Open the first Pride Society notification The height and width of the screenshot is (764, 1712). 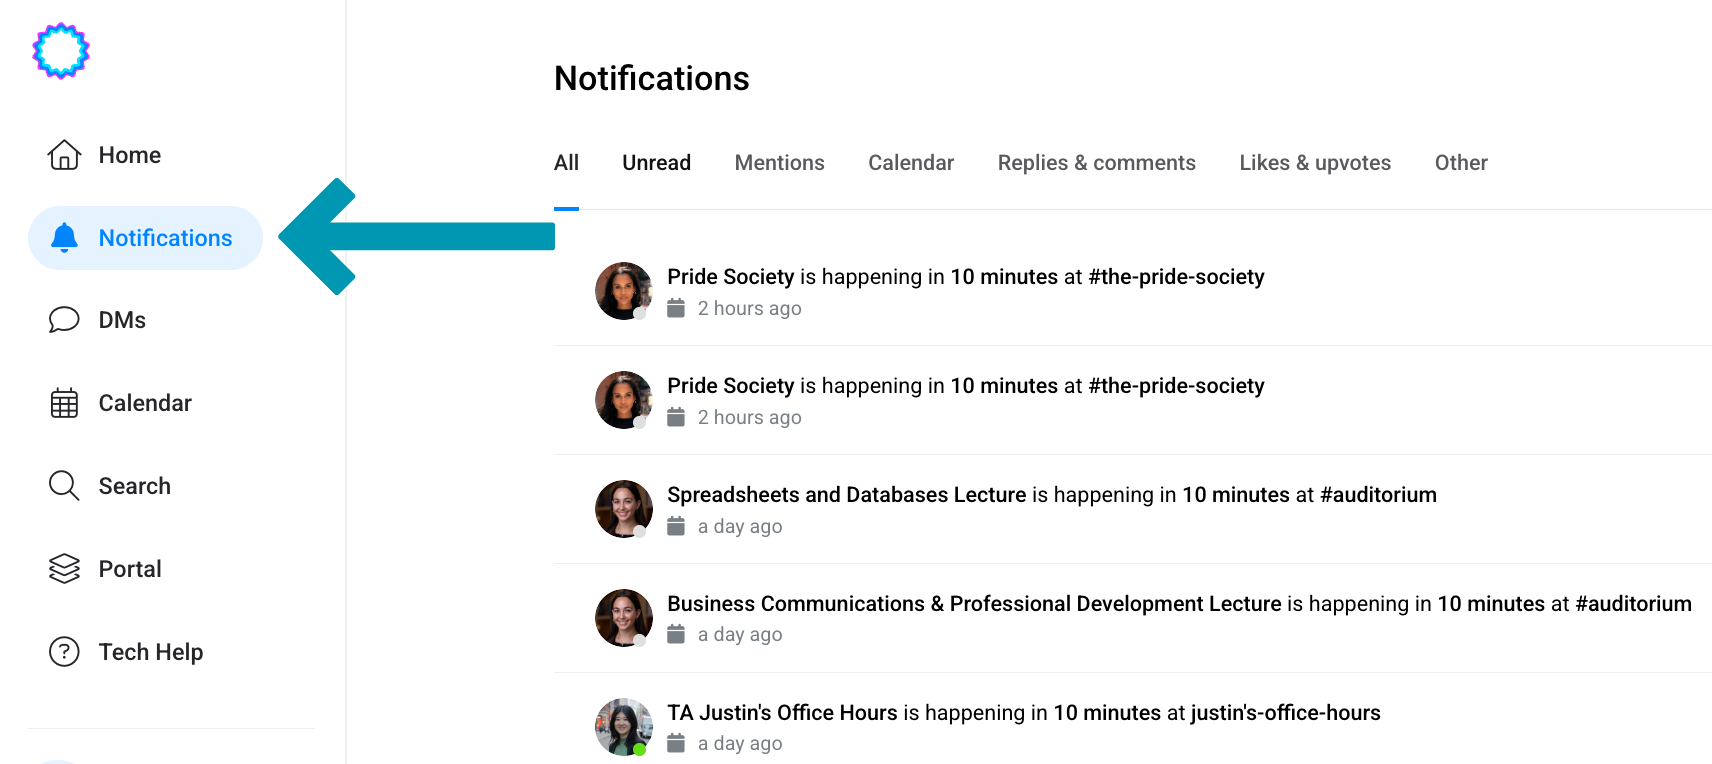click(965, 277)
